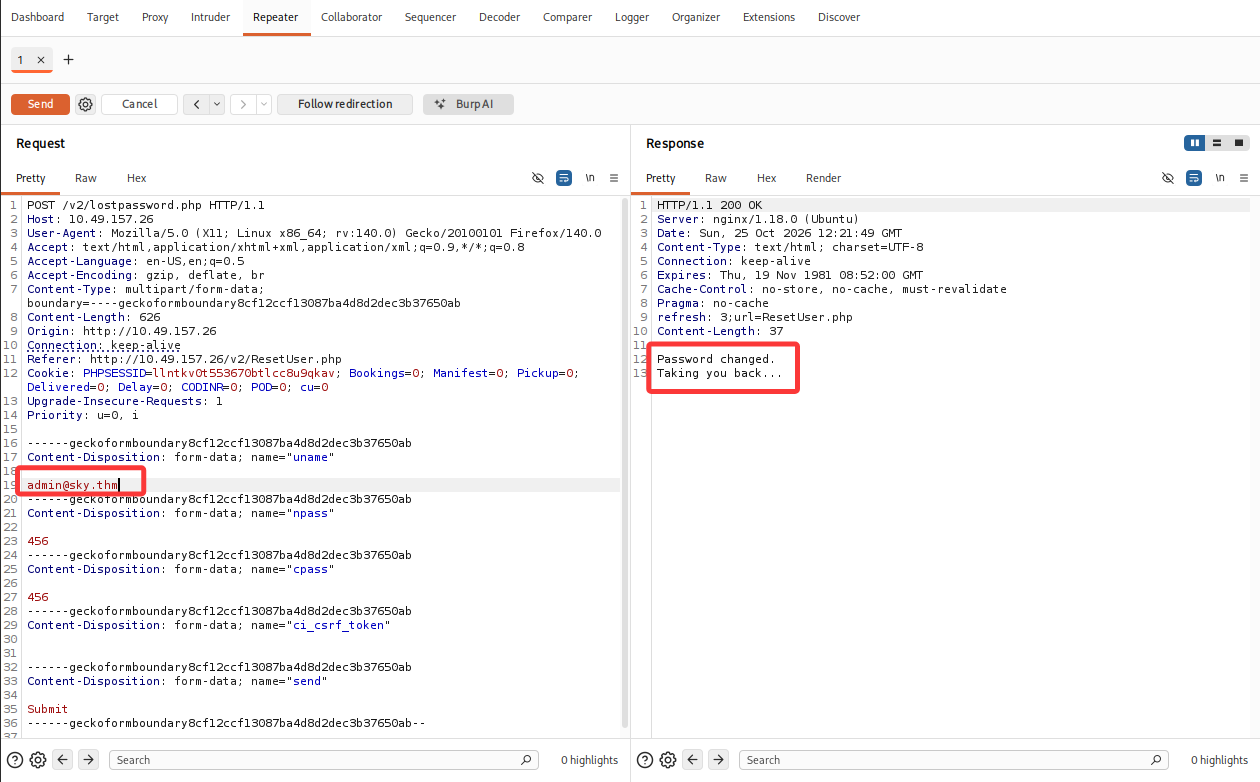Open the Proxy tab
Image resolution: width=1260 pixels, height=782 pixels.
click(155, 17)
